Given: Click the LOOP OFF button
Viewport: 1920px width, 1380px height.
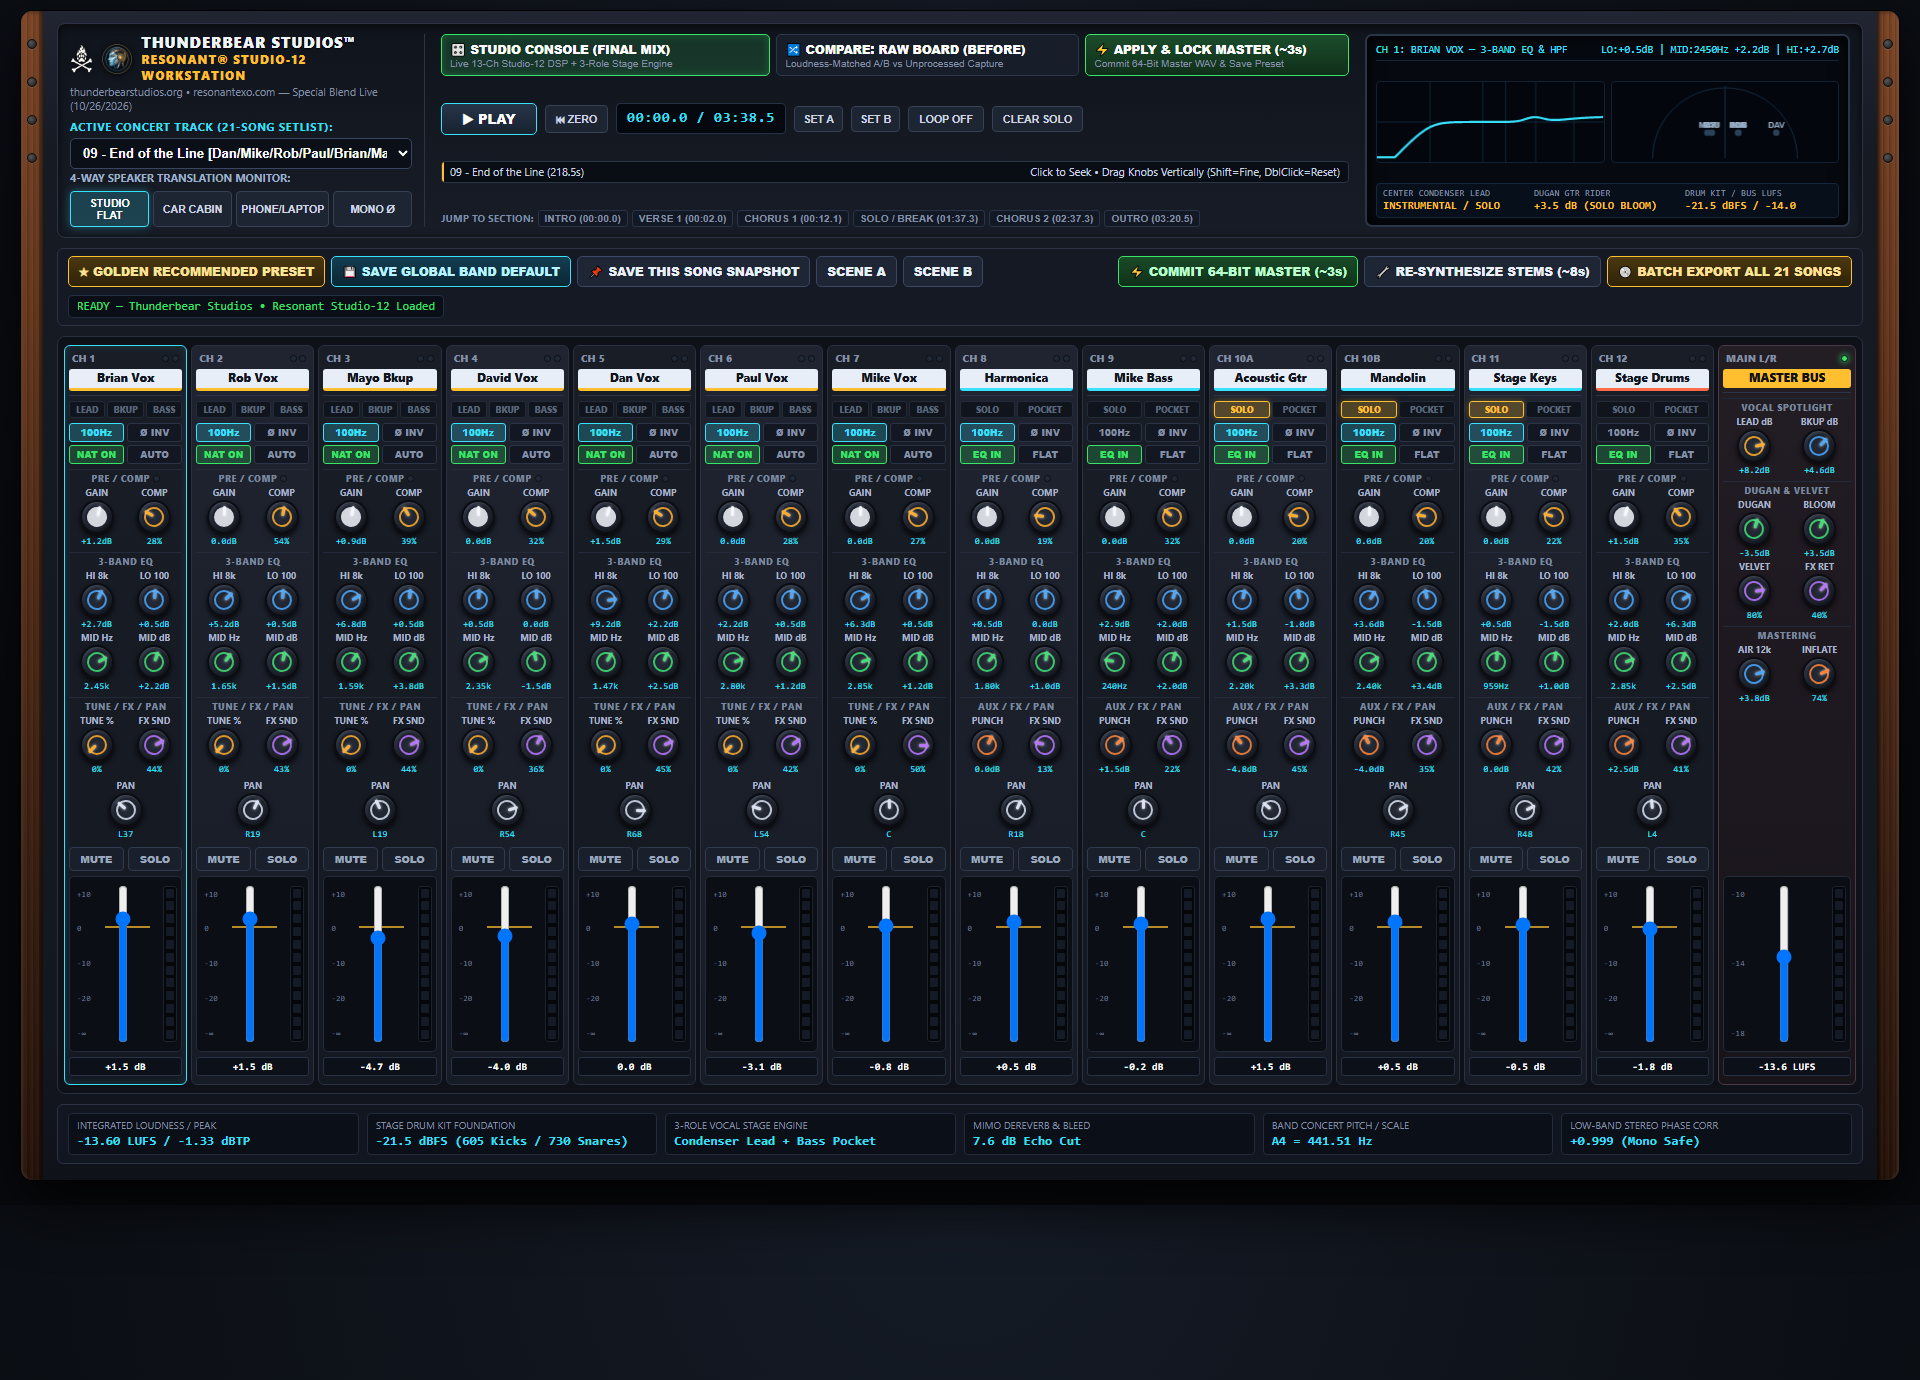Looking at the screenshot, I should pyautogui.click(x=946, y=119).
